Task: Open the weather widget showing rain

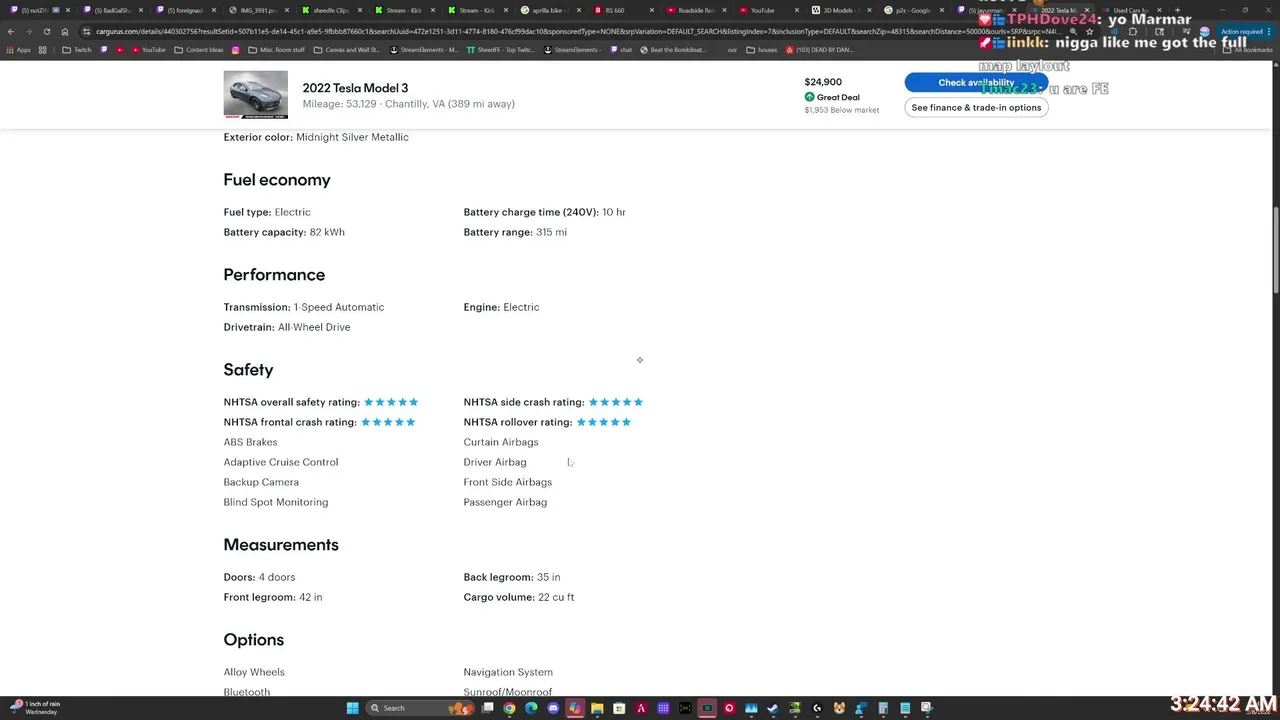Action: click(x=35, y=708)
